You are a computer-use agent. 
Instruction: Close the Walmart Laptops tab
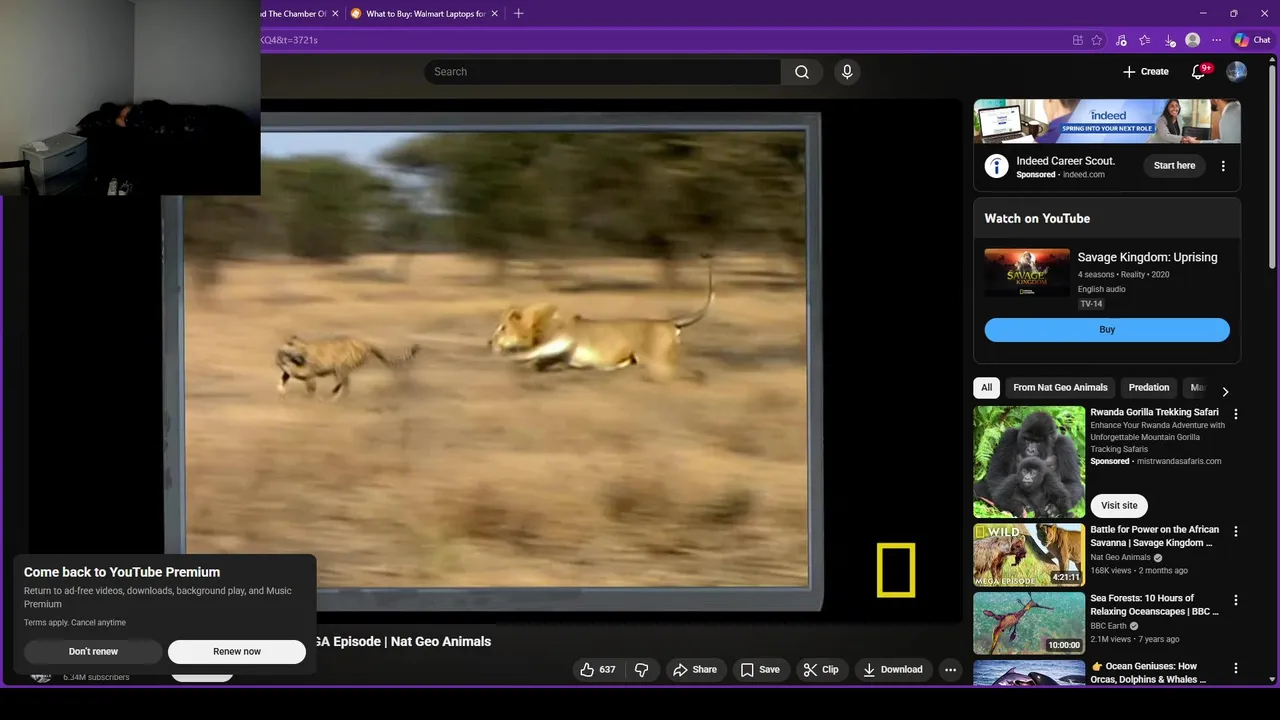[494, 14]
